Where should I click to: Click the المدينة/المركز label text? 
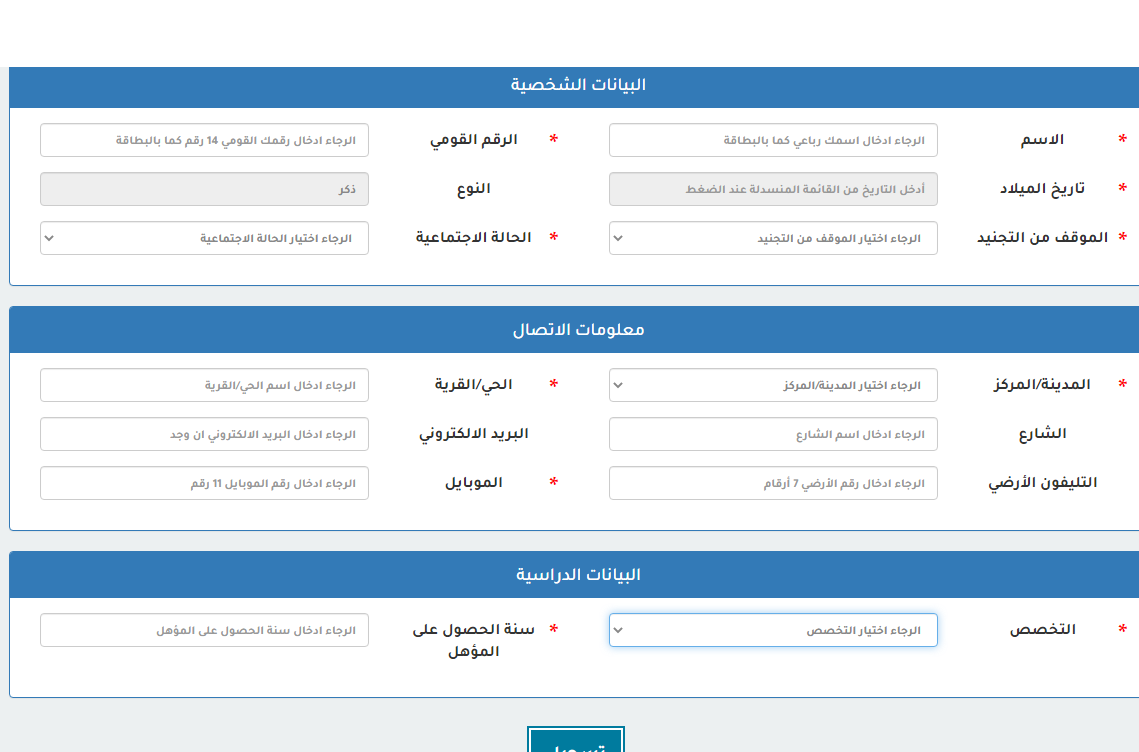point(1042,384)
